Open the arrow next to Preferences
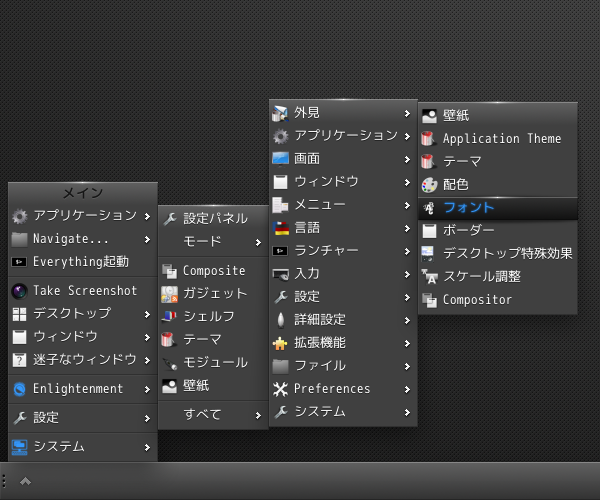The image size is (600, 500). [x=407, y=389]
